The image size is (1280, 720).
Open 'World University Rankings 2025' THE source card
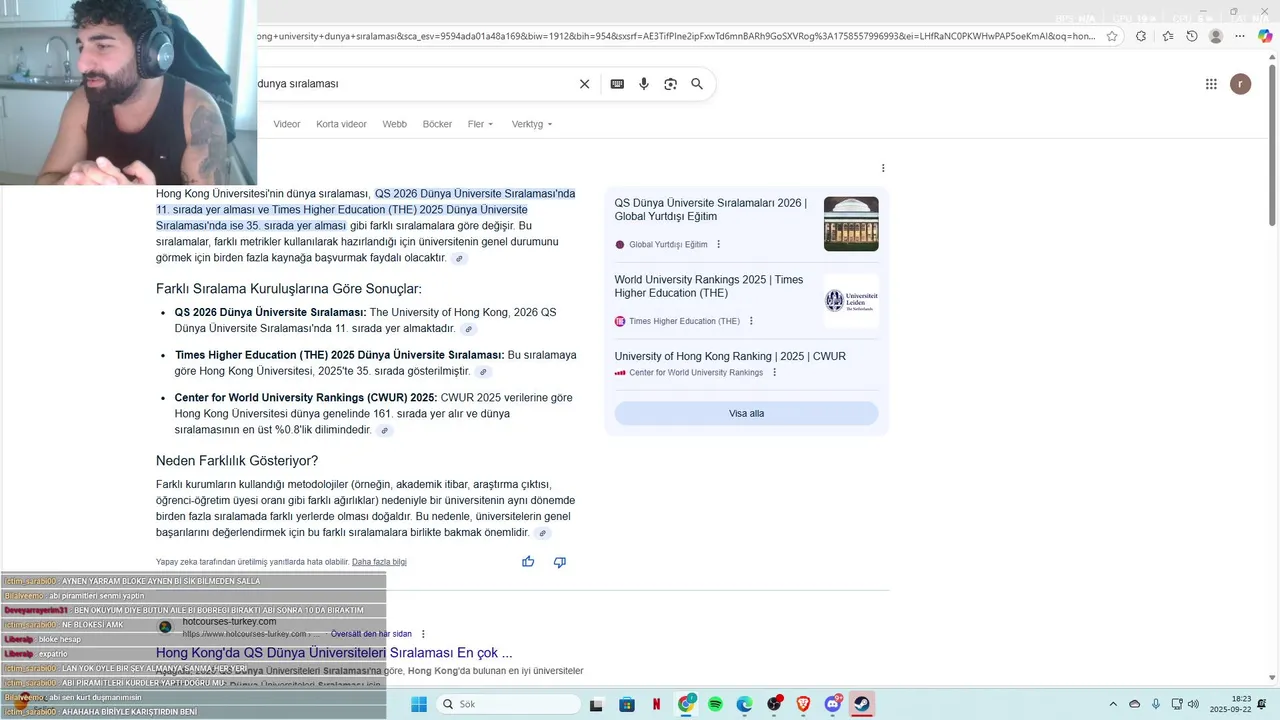coord(709,286)
